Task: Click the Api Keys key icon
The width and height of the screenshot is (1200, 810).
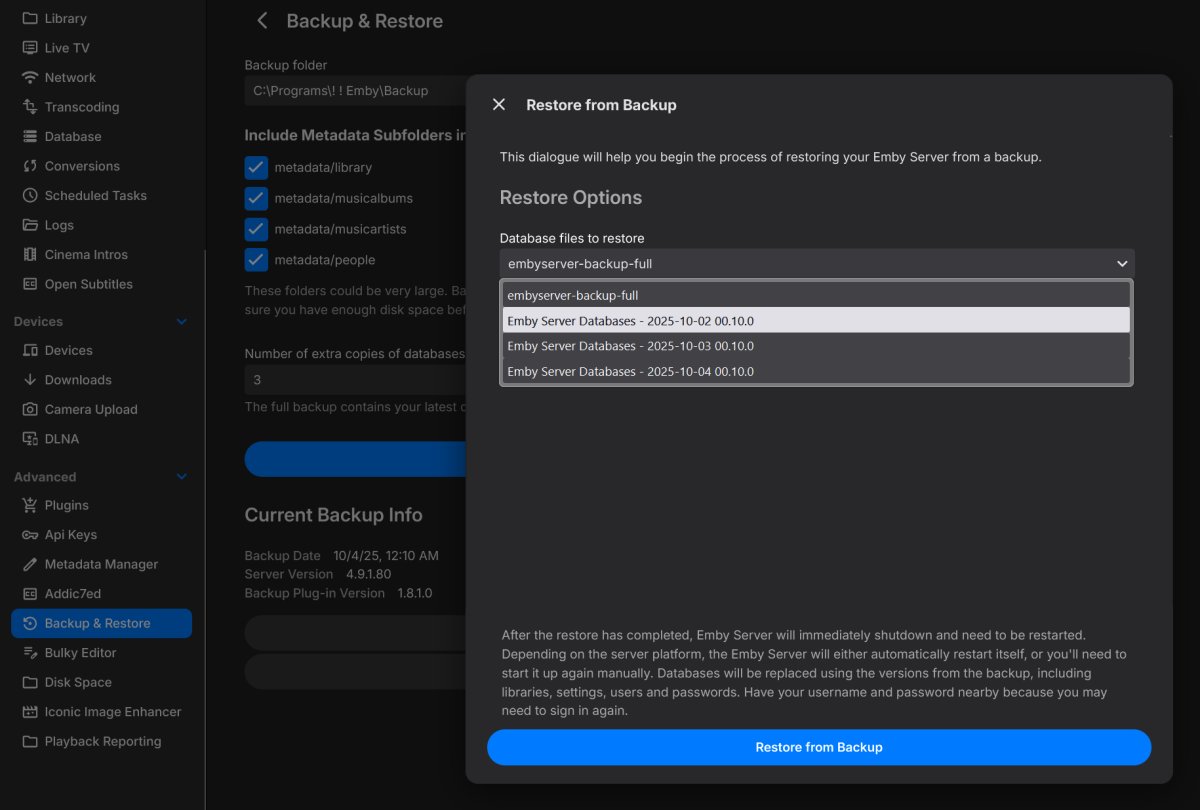Action: click(29, 535)
